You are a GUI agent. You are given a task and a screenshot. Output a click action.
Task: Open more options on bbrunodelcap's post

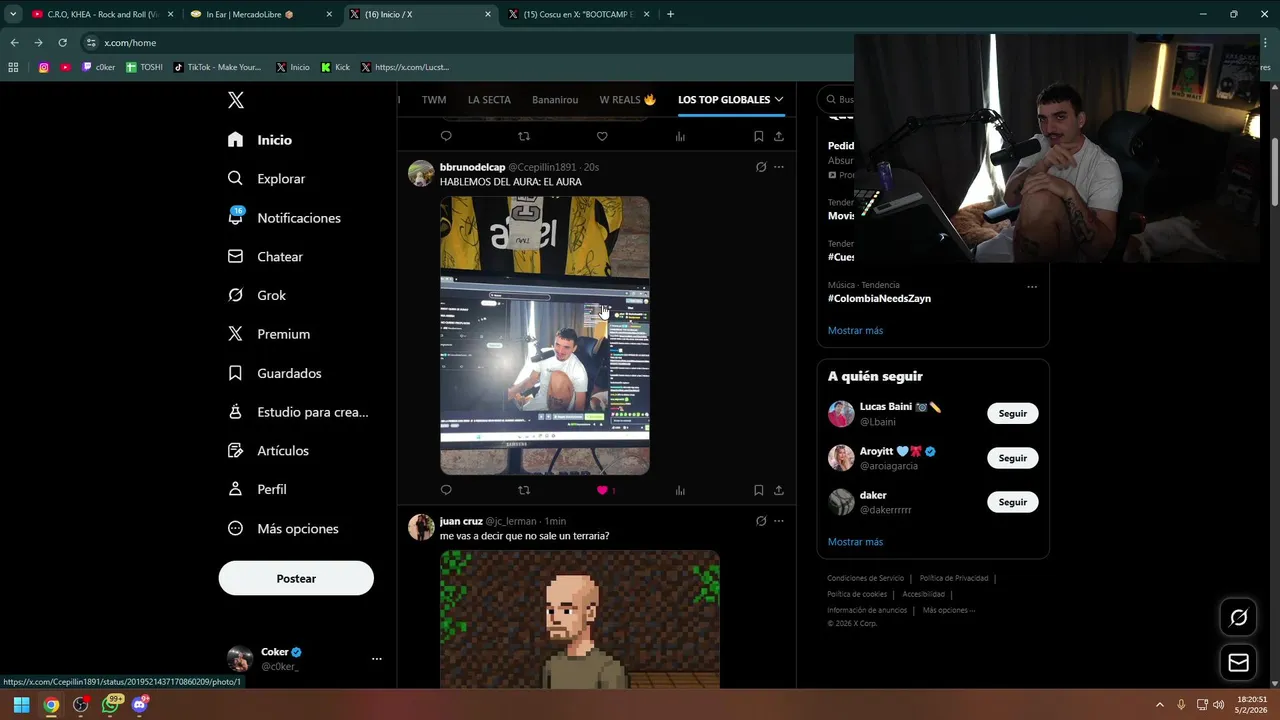tap(779, 167)
